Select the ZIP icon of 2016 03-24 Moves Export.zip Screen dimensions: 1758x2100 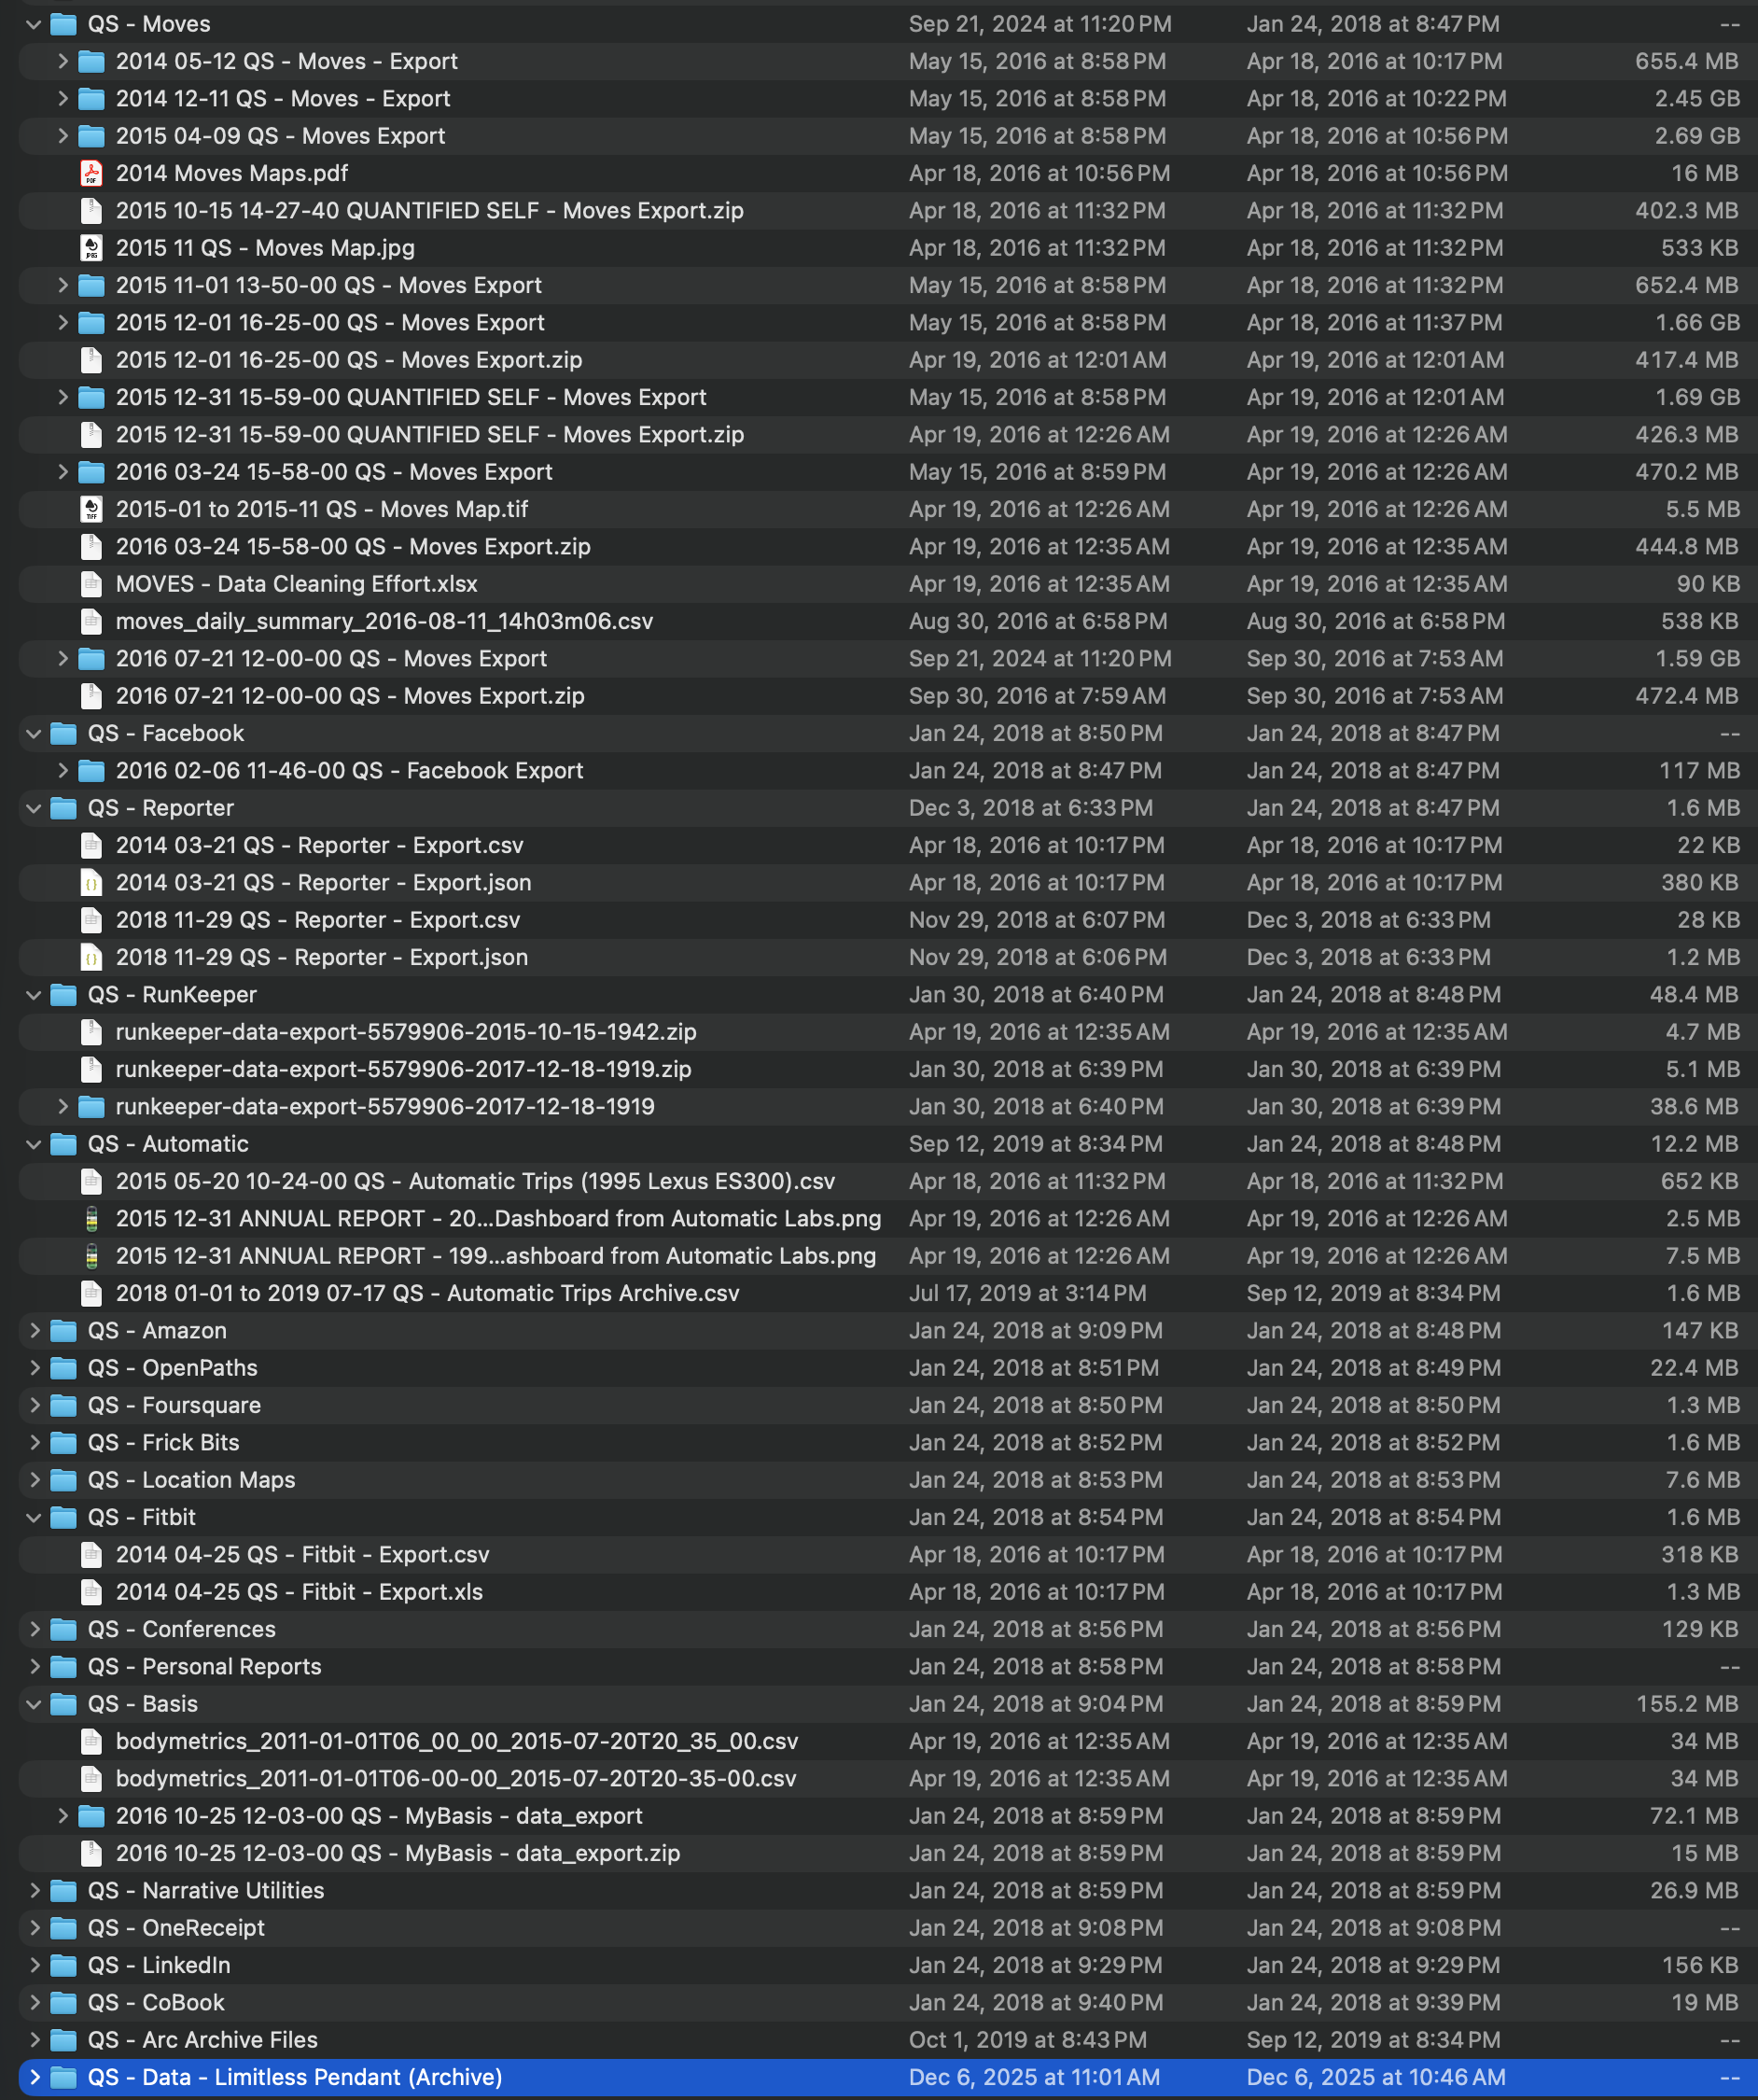[x=91, y=546]
